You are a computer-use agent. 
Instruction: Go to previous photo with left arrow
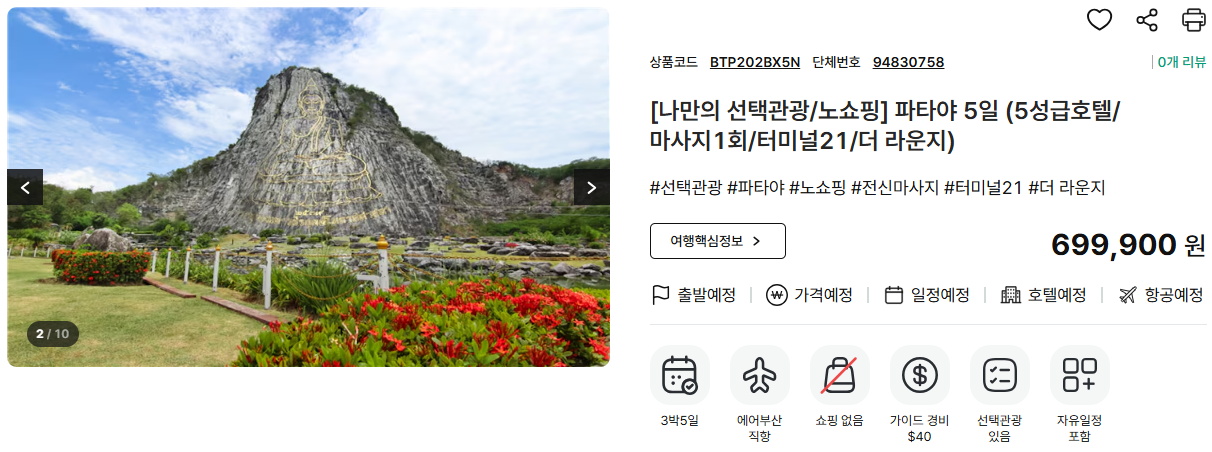25,187
